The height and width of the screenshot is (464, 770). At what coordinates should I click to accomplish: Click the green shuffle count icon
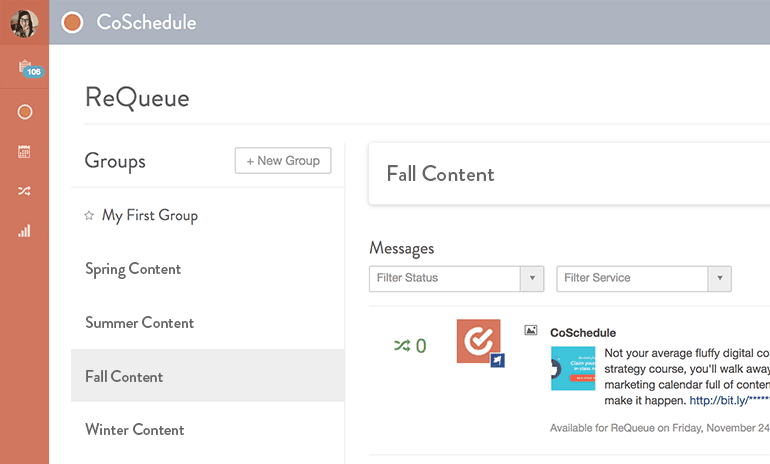pyautogui.click(x=402, y=346)
